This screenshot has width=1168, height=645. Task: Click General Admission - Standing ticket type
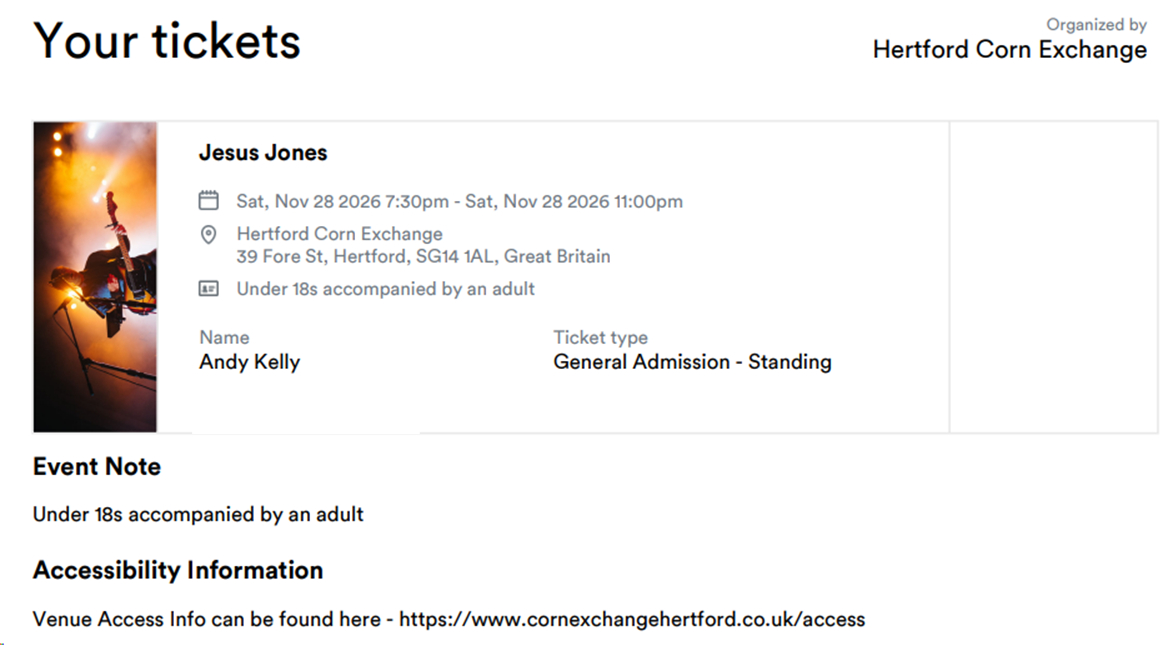[x=692, y=362]
